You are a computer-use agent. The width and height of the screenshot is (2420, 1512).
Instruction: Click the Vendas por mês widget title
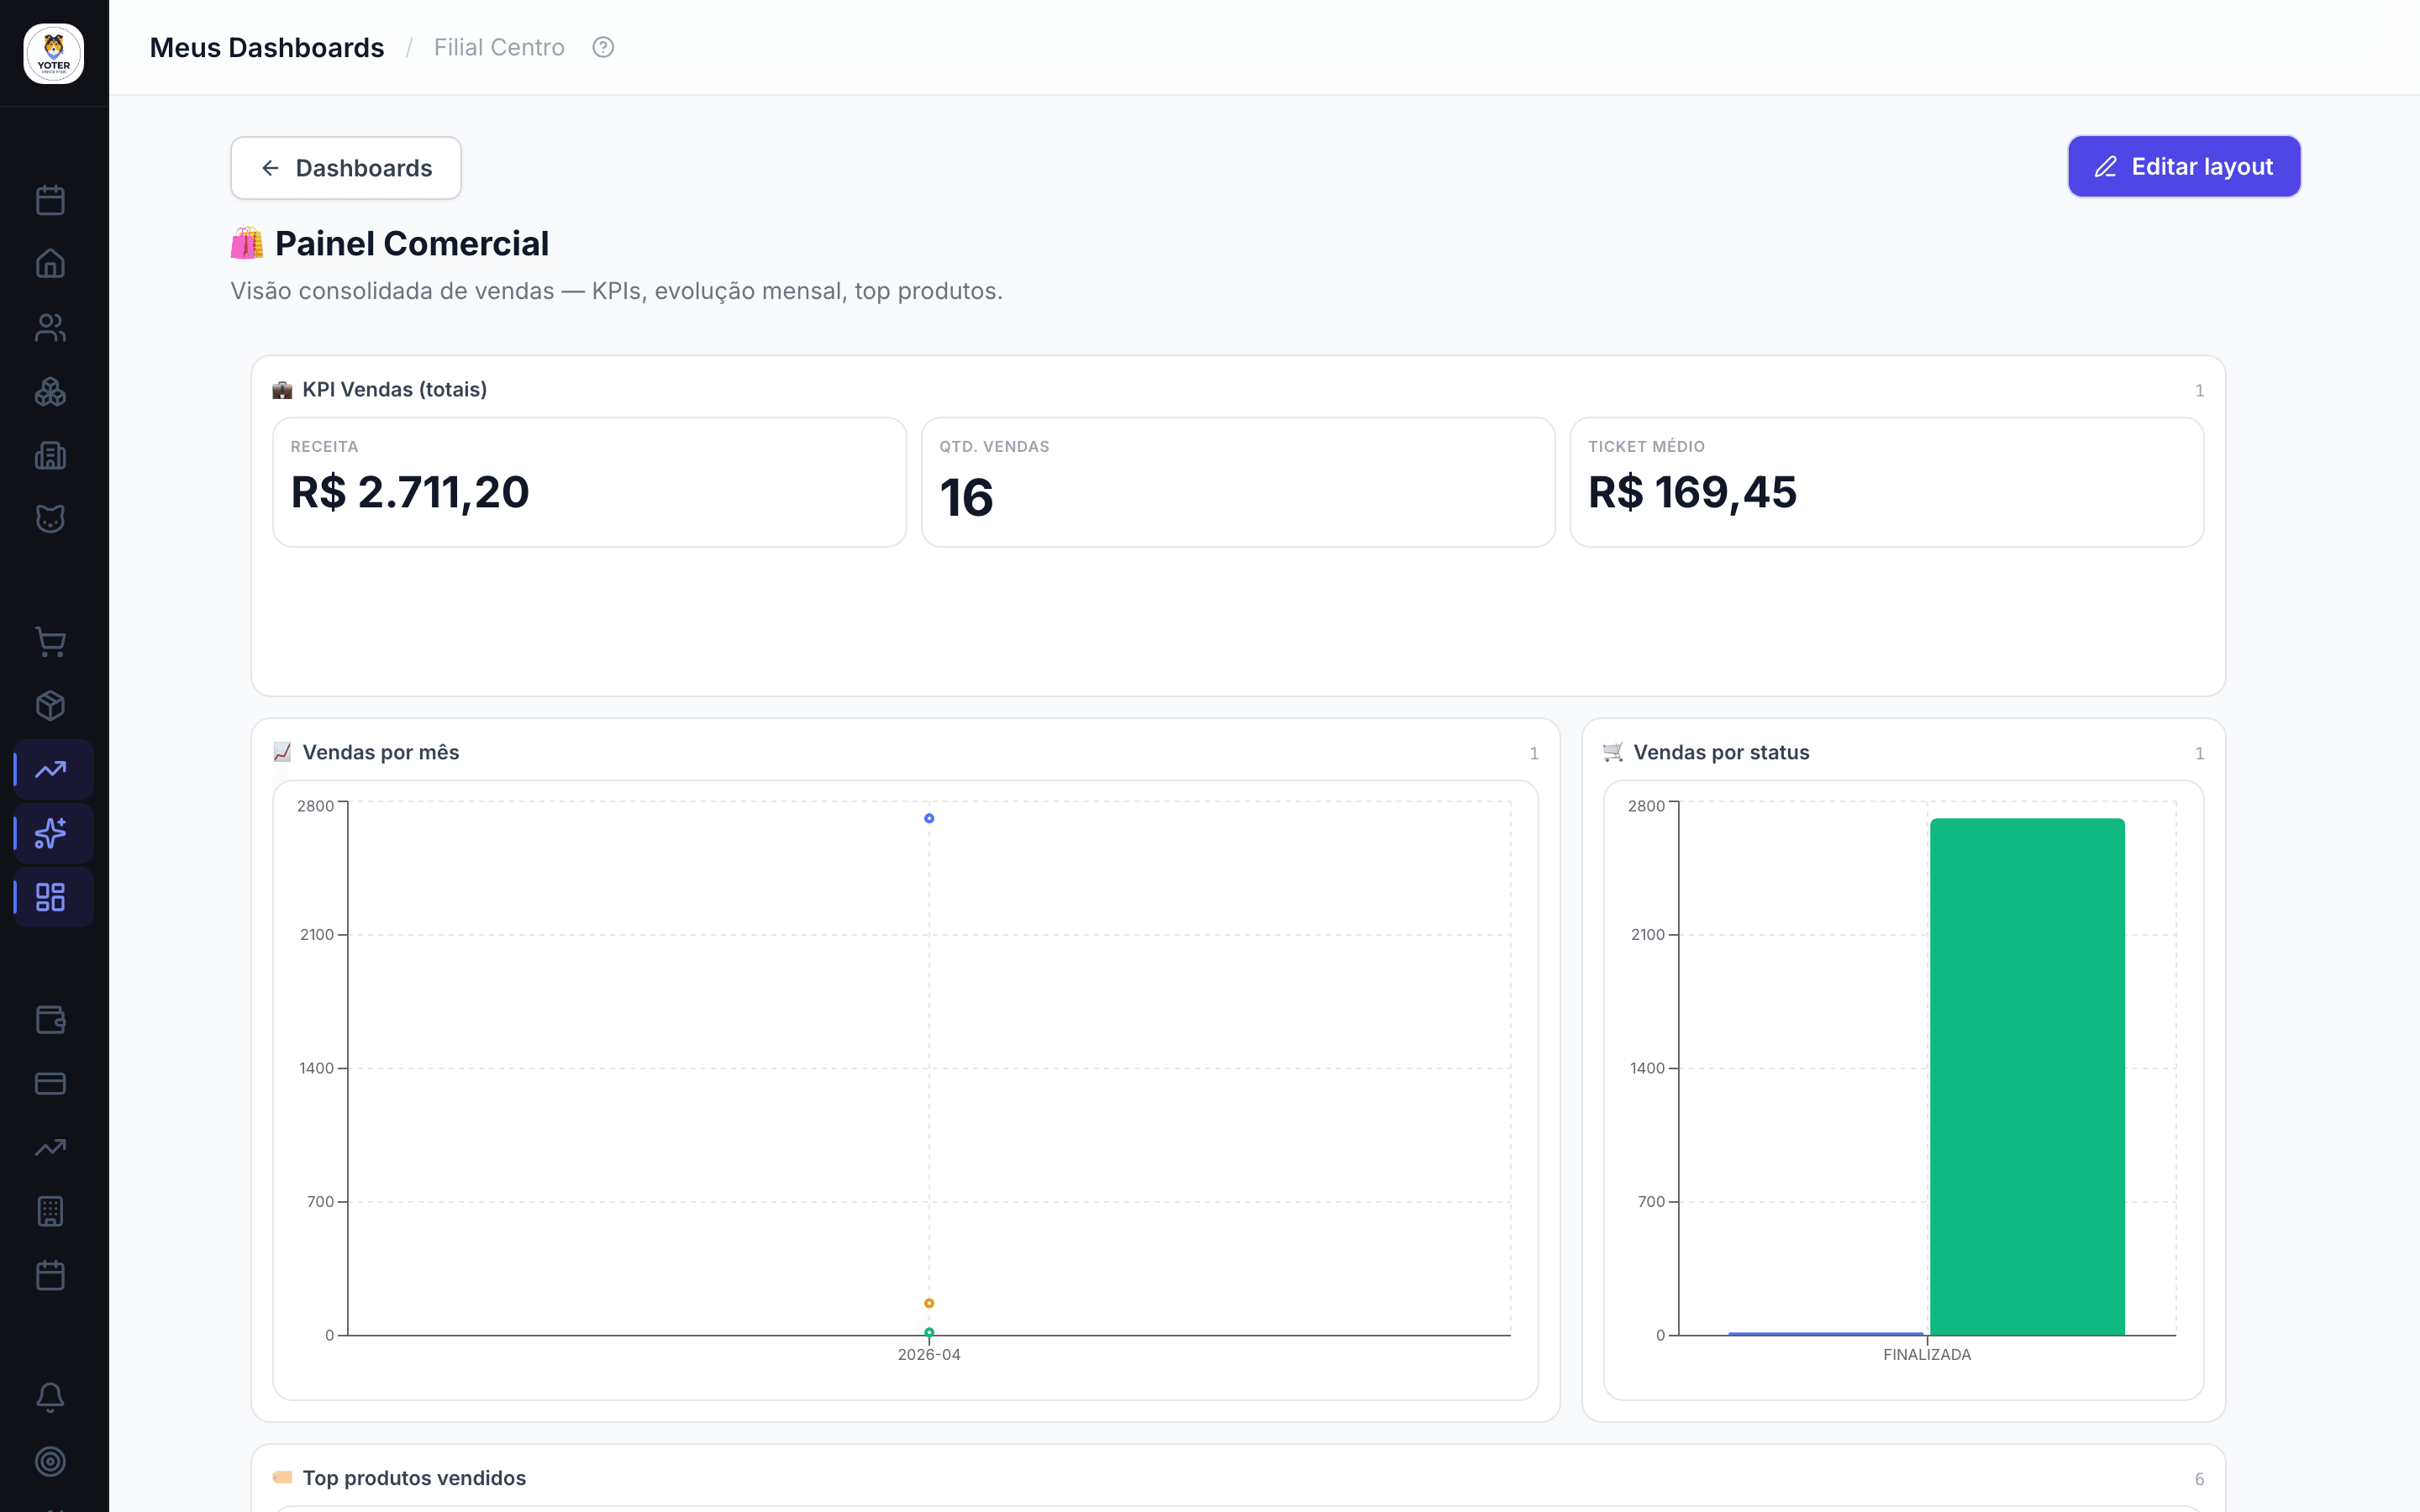[x=381, y=752]
